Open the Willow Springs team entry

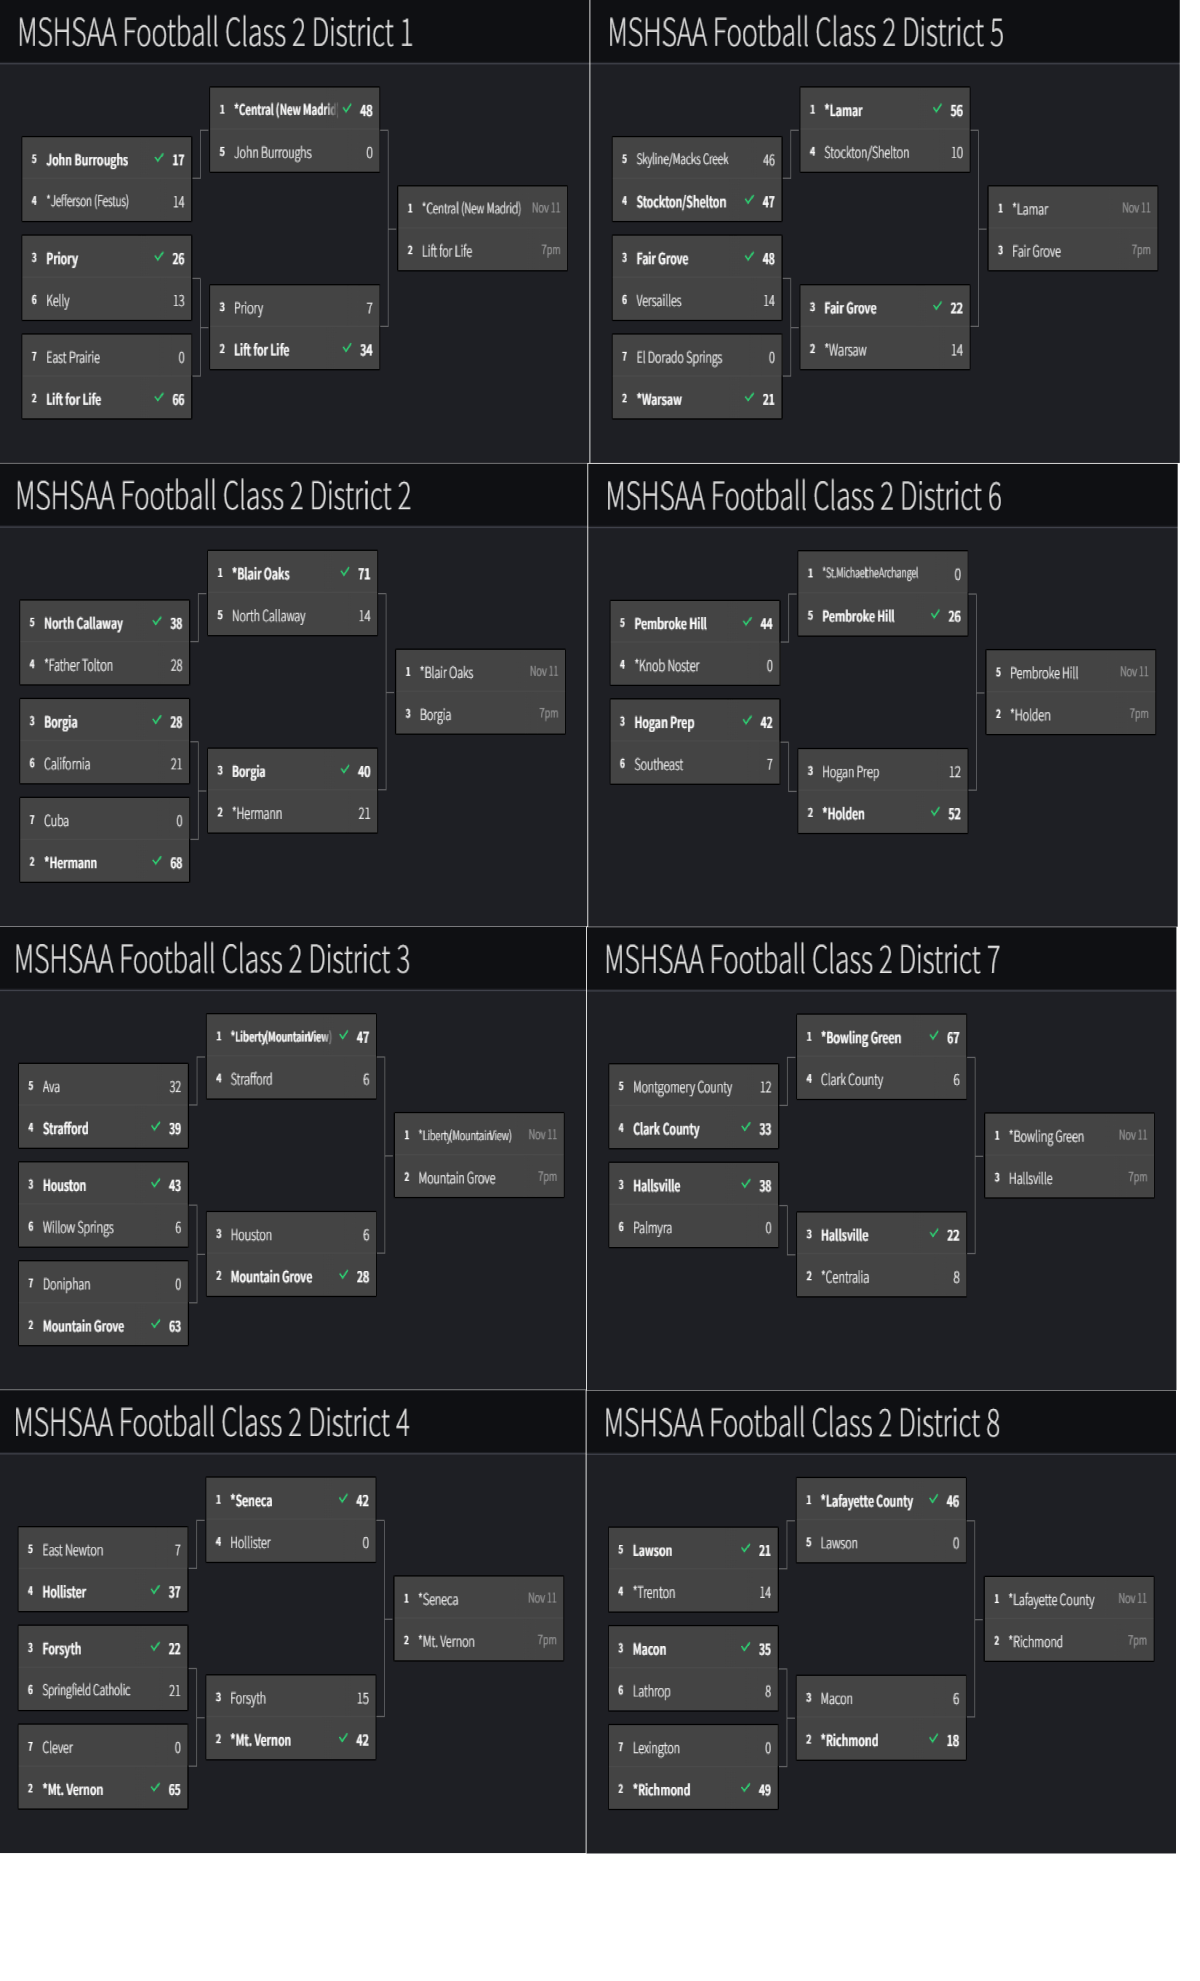pos(78,1227)
